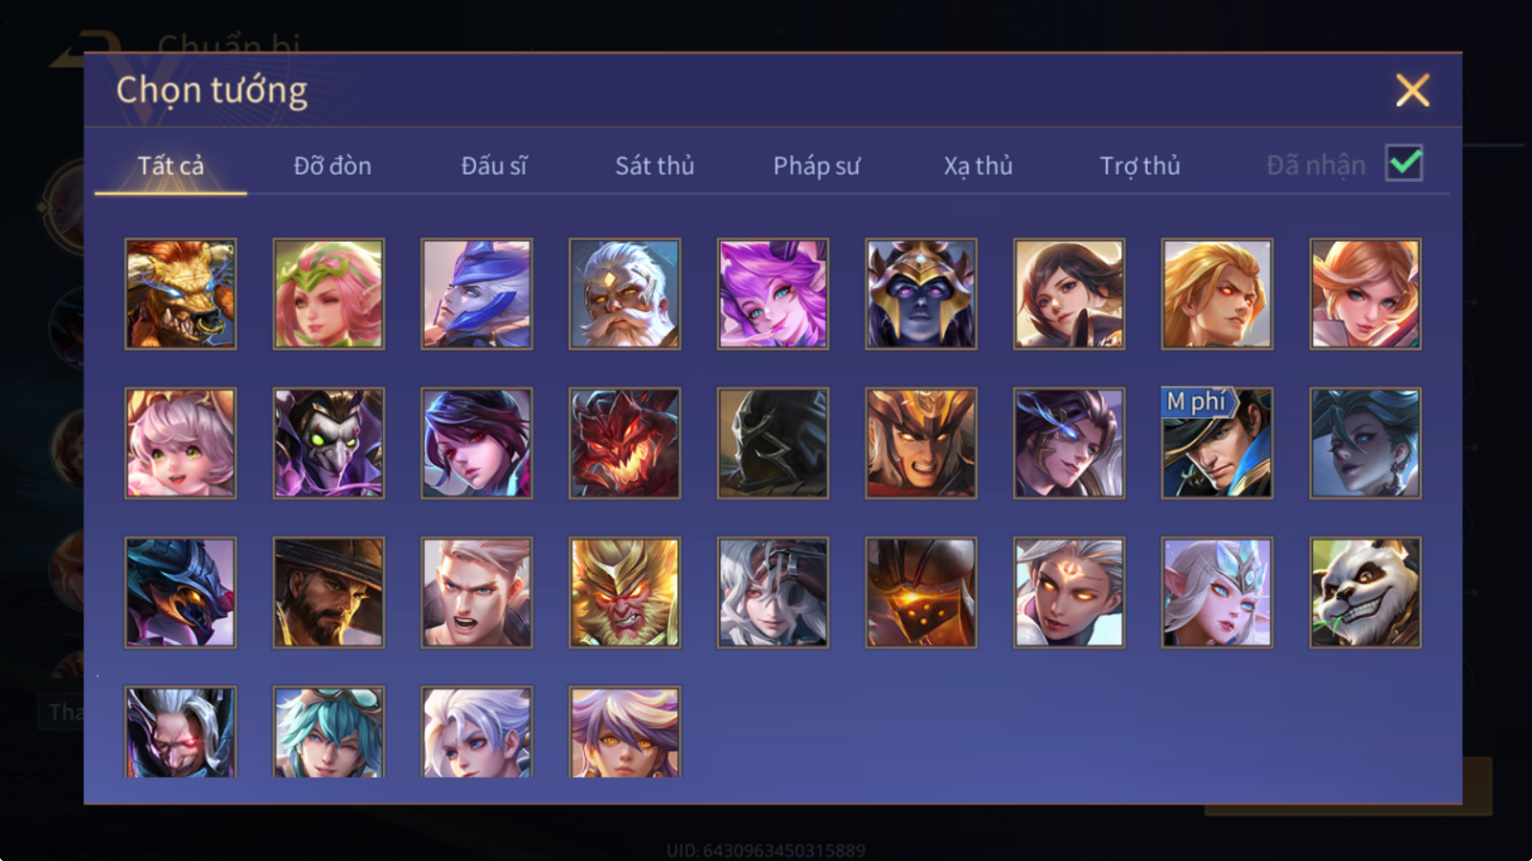Choose the panda hero portrait
Image resolution: width=1532 pixels, height=861 pixels.
click(x=1365, y=592)
